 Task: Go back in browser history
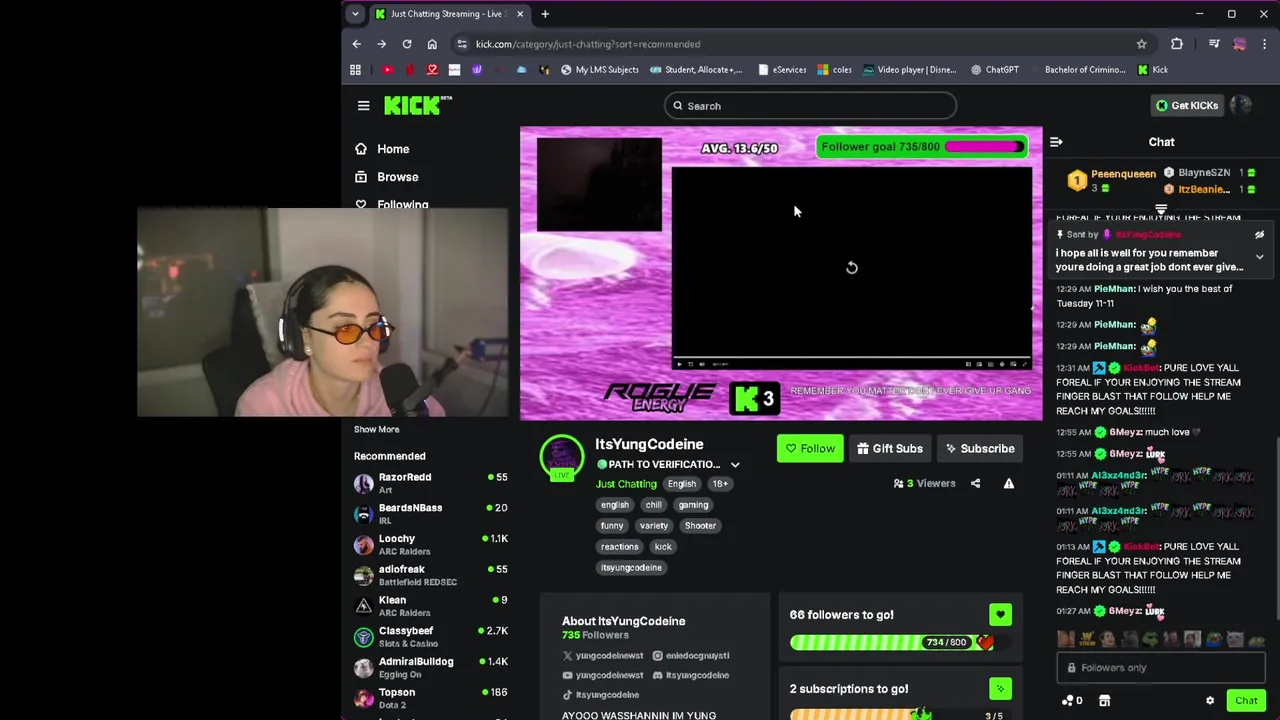click(x=357, y=44)
